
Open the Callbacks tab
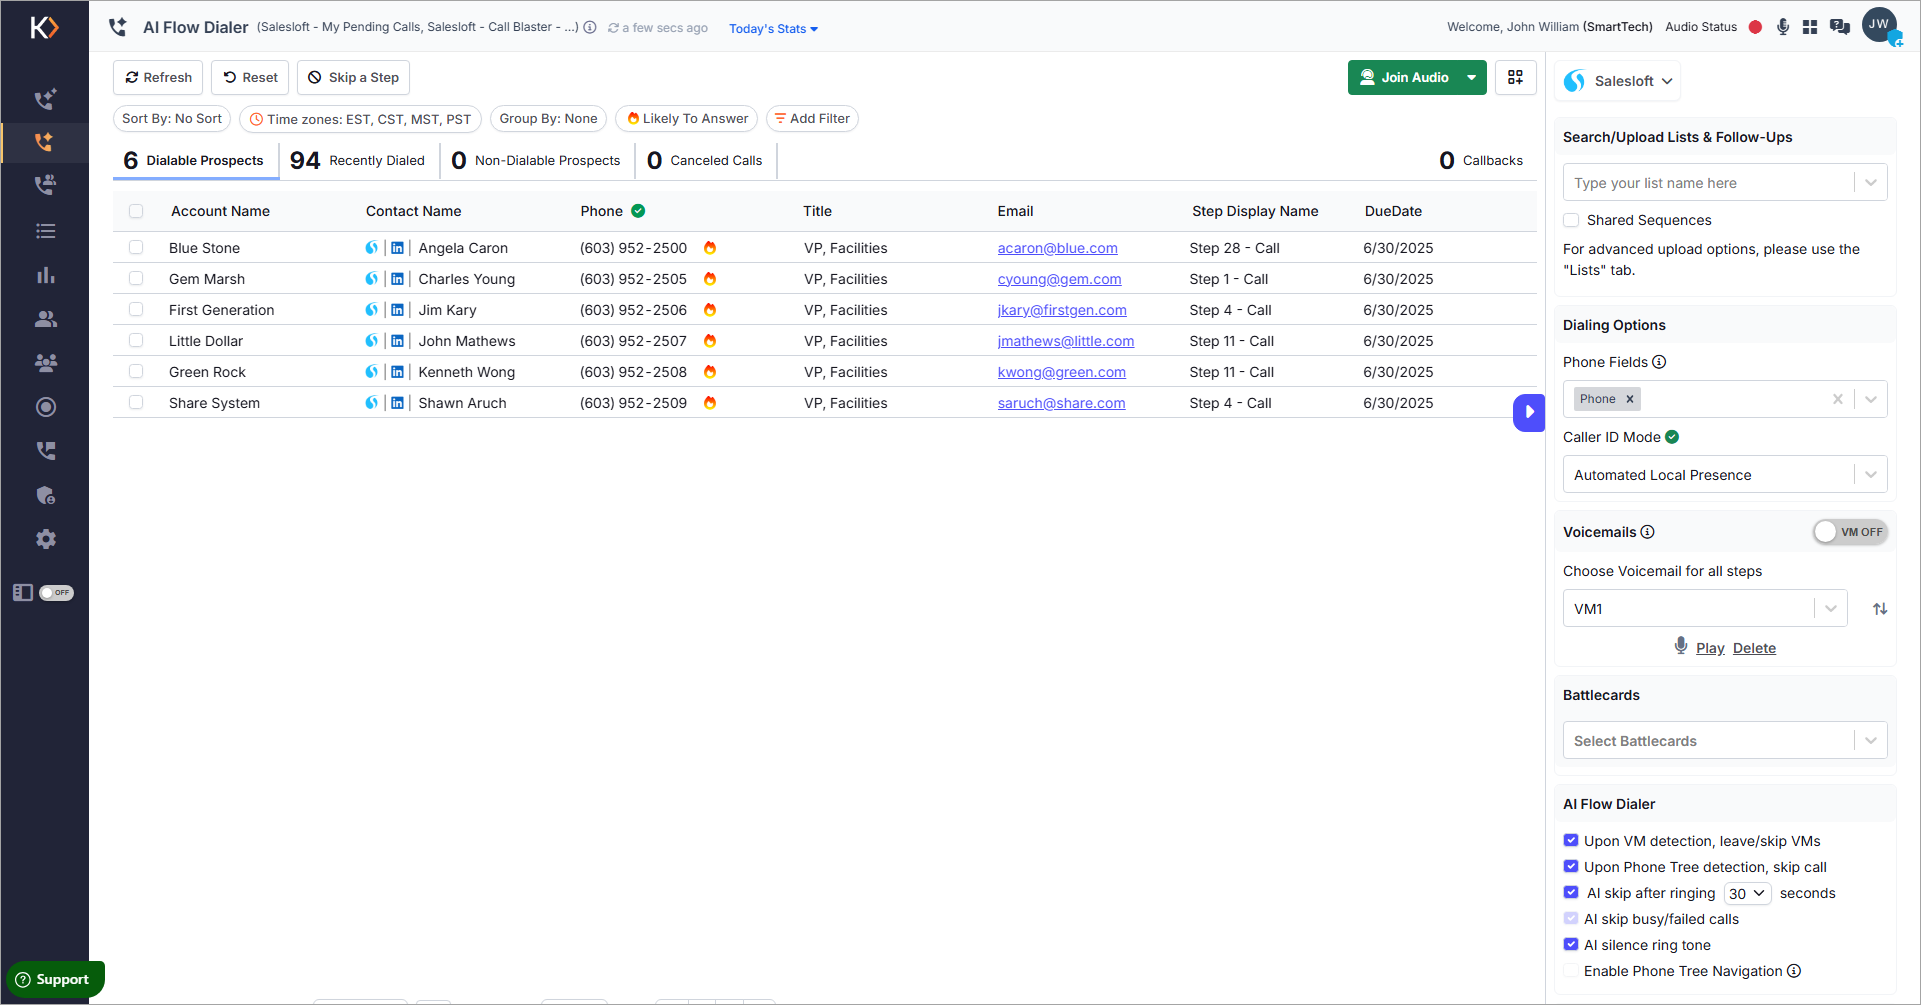(1481, 160)
